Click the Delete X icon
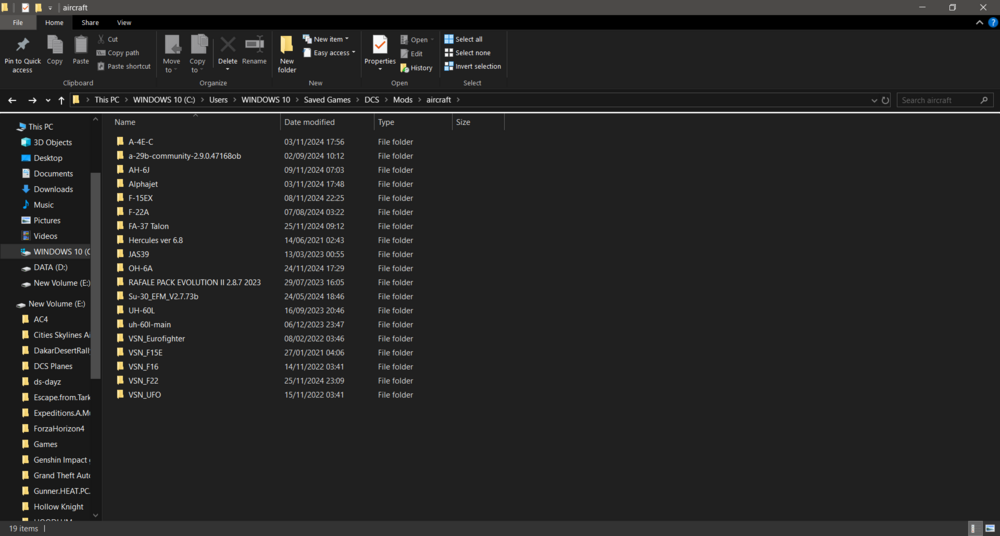This screenshot has width=1000, height=536. pos(228,45)
